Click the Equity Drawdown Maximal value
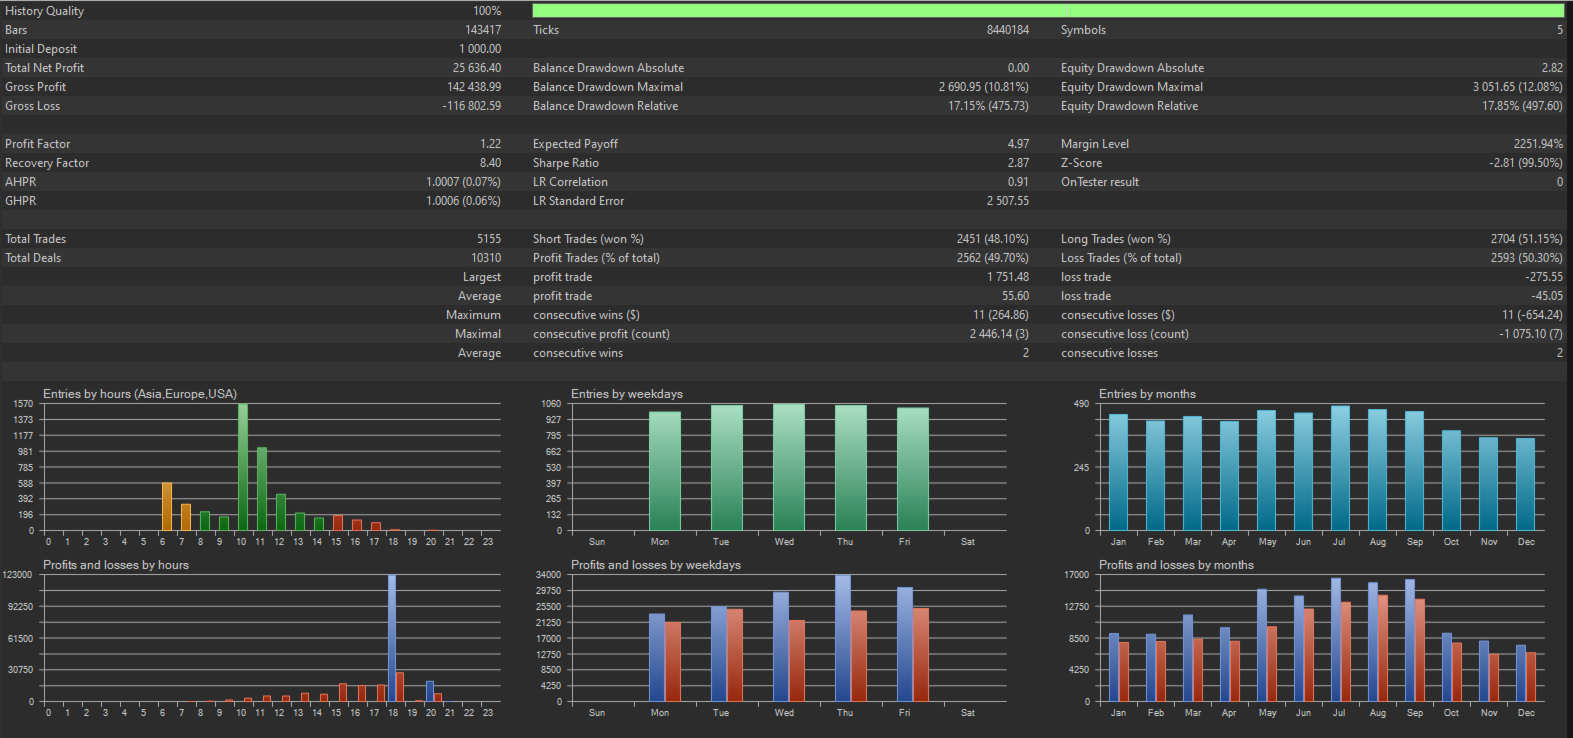 1516,87
